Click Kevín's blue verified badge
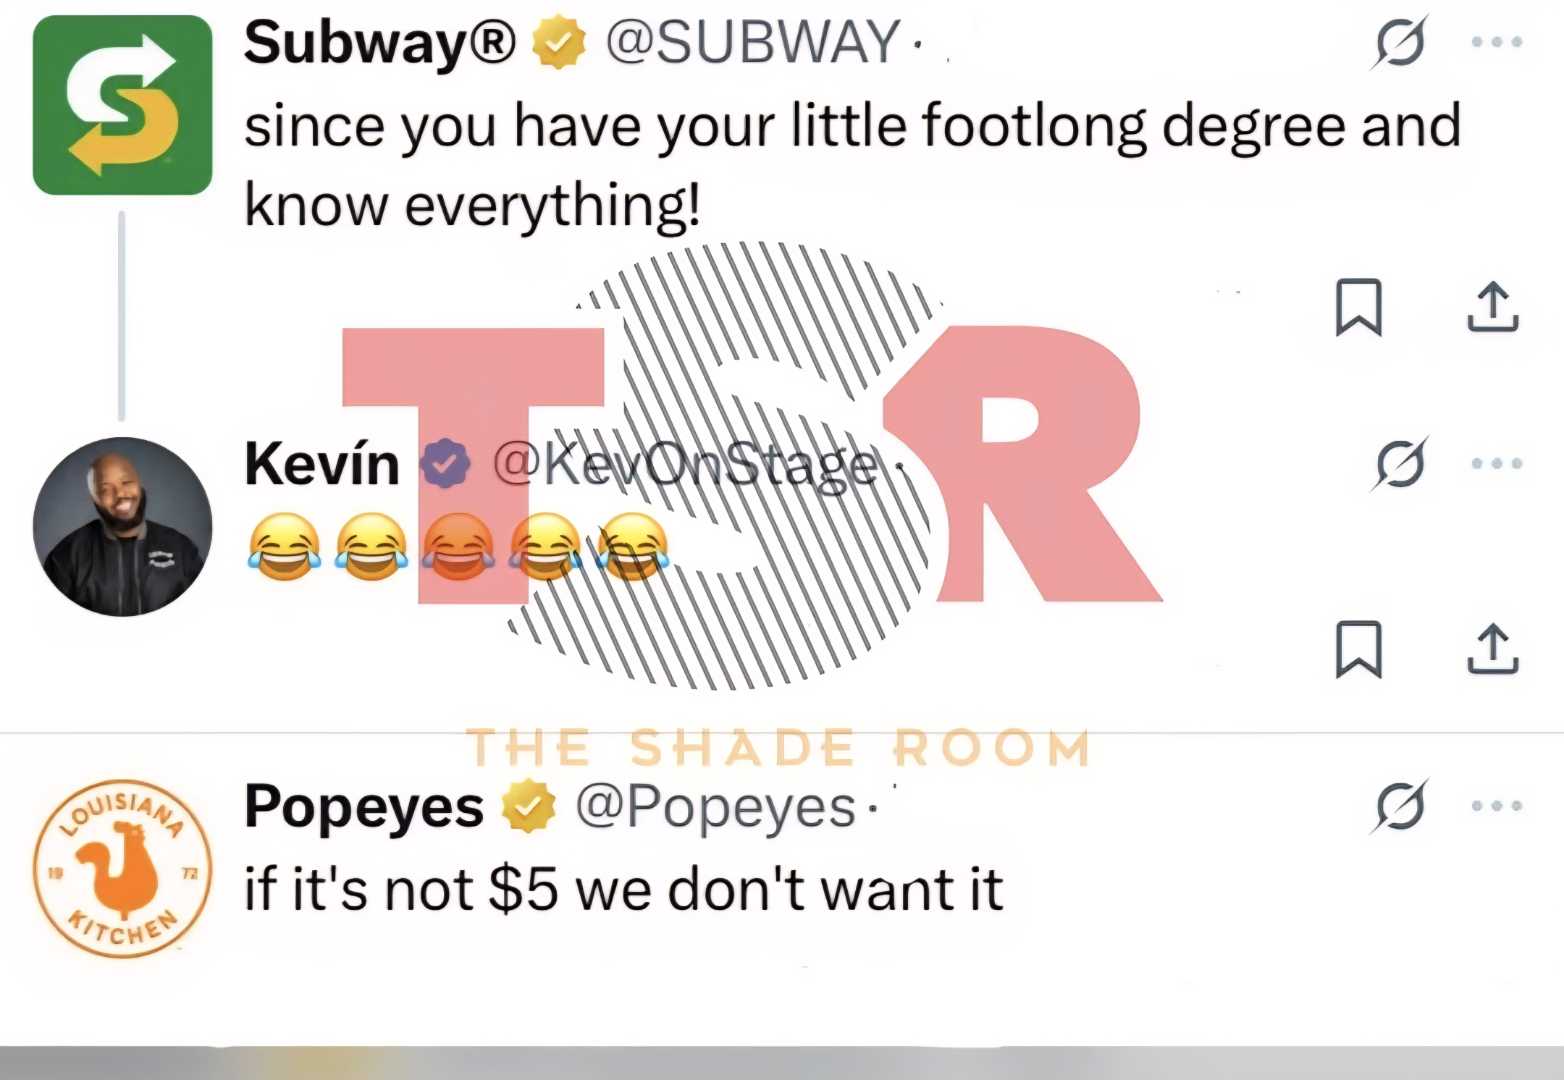1564x1080 pixels. (445, 464)
